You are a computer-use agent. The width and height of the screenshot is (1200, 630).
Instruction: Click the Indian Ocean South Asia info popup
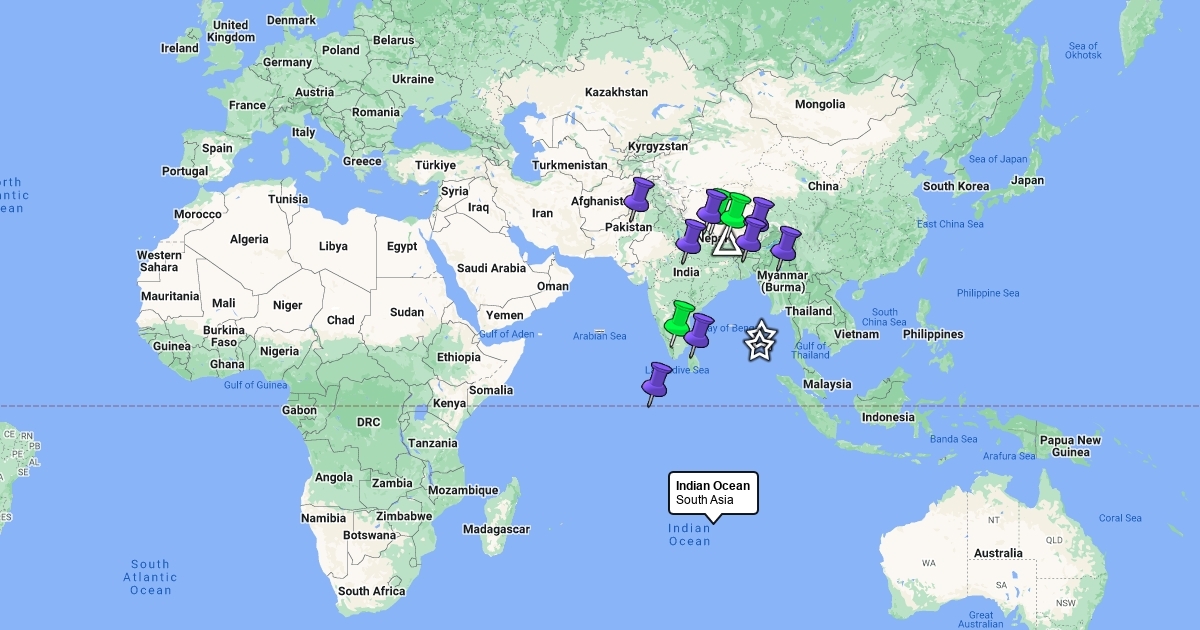click(x=712, y=493)
